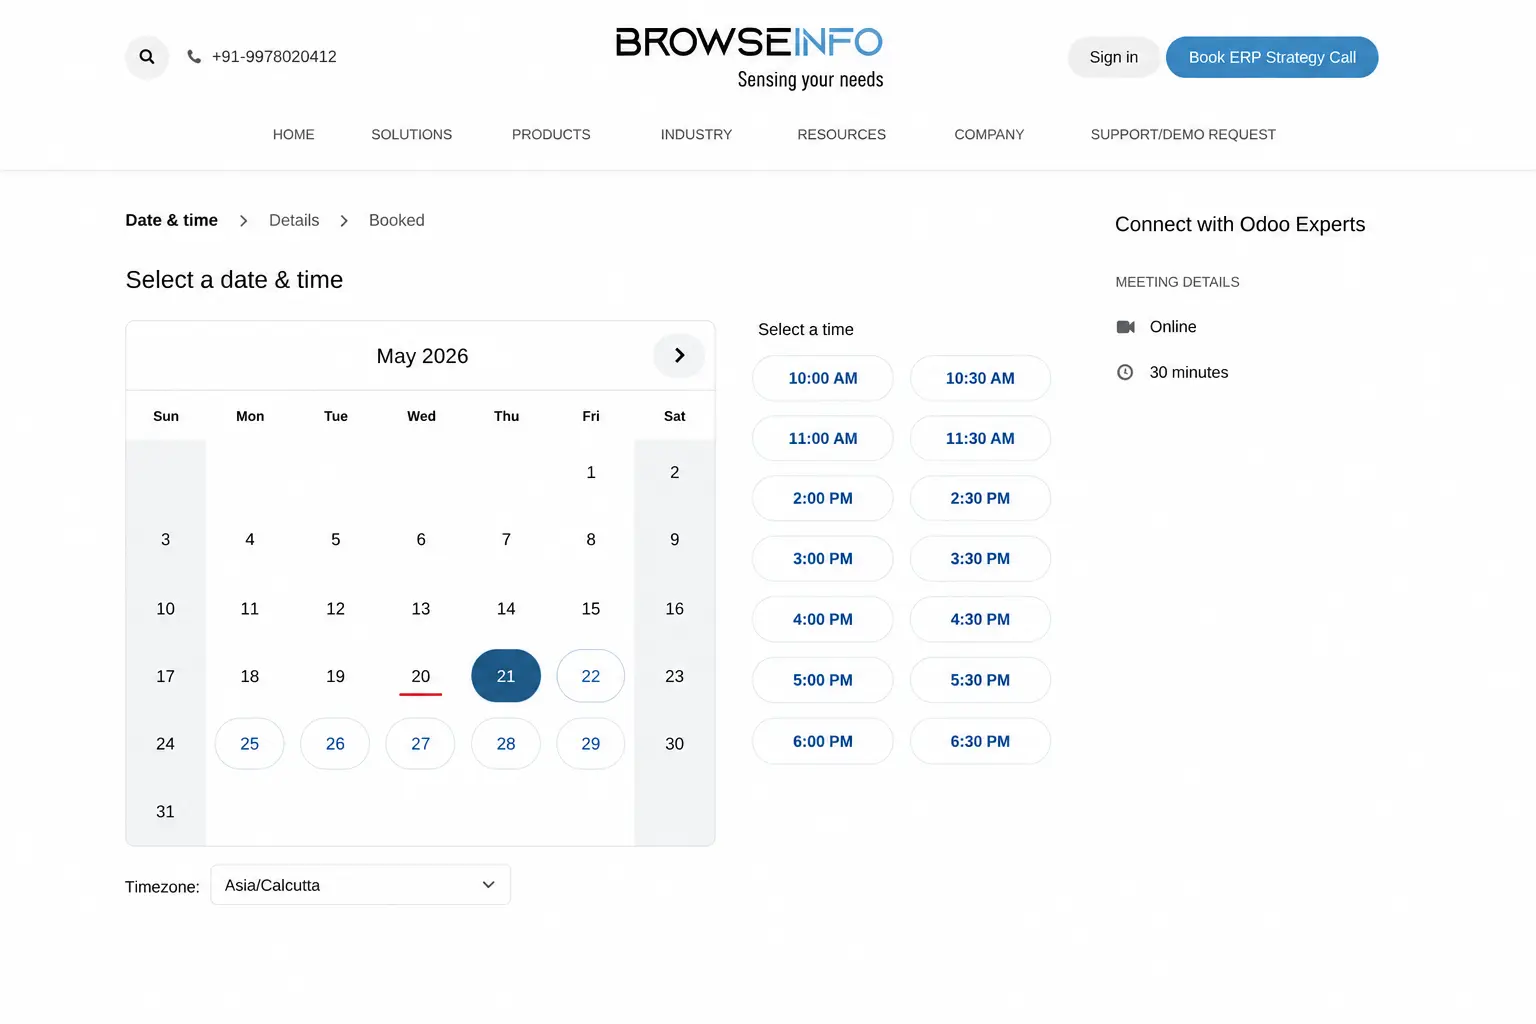
Task: Click the phone handset icon
Action: click(194, 57)
